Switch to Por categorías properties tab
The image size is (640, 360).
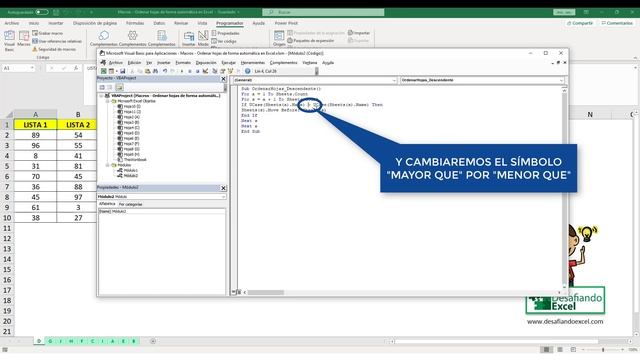[x=131, y=204]
